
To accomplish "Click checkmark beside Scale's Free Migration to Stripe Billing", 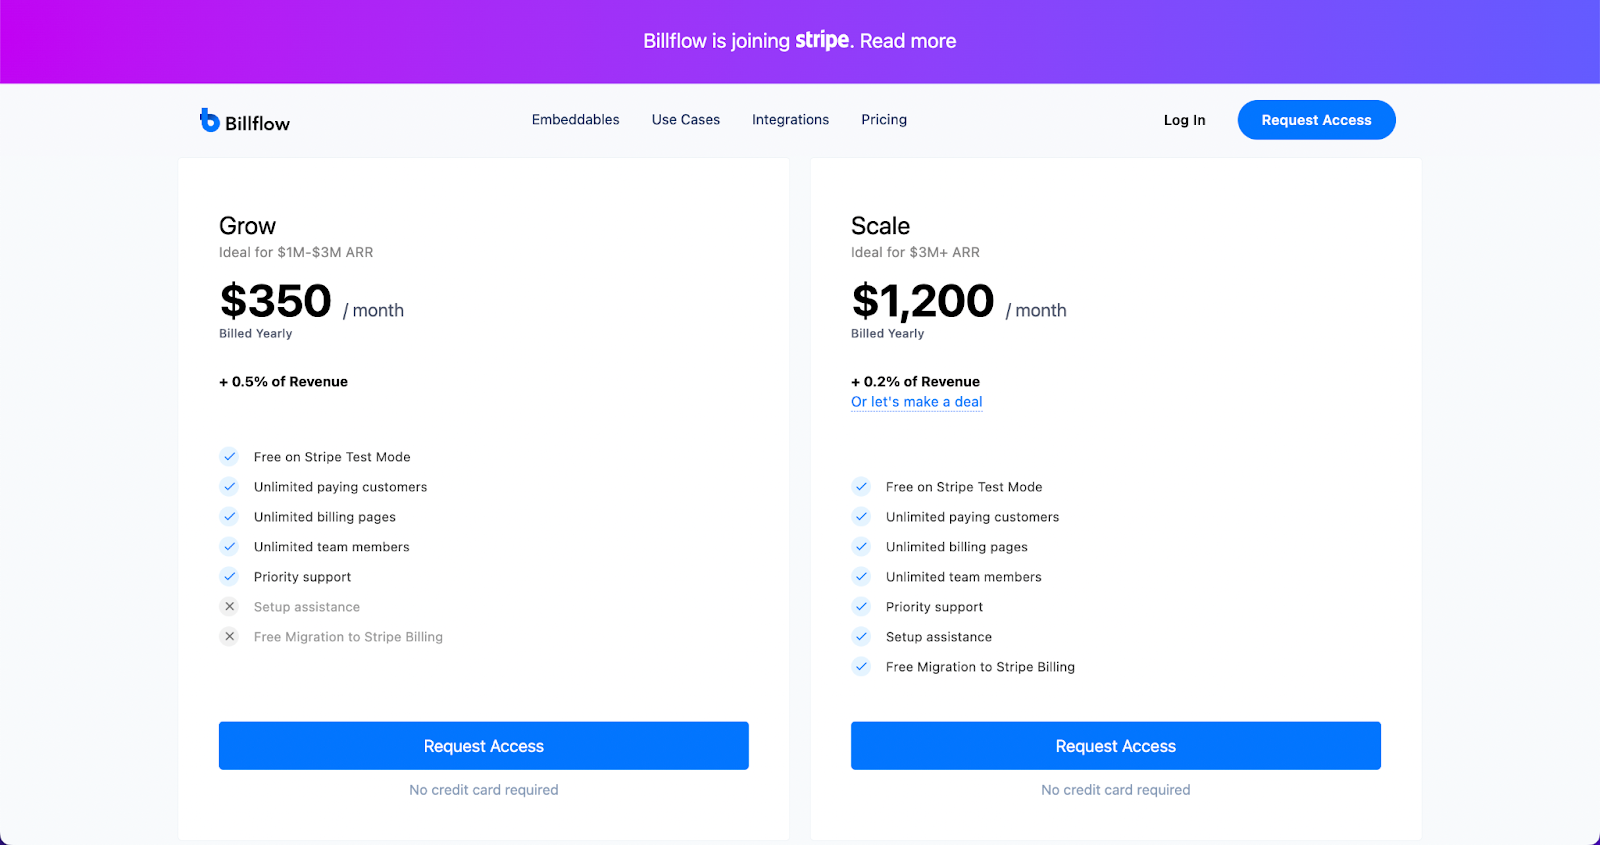I will pyautogui.click(x=861, y=667).
